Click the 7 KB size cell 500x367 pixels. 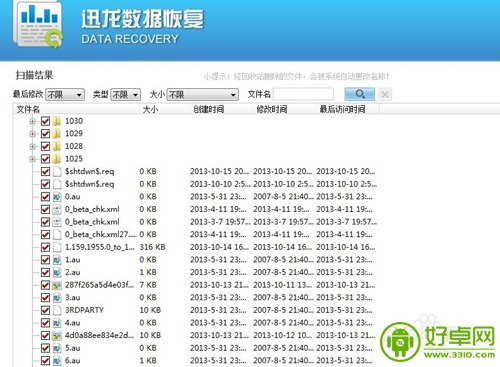(148, 285)
